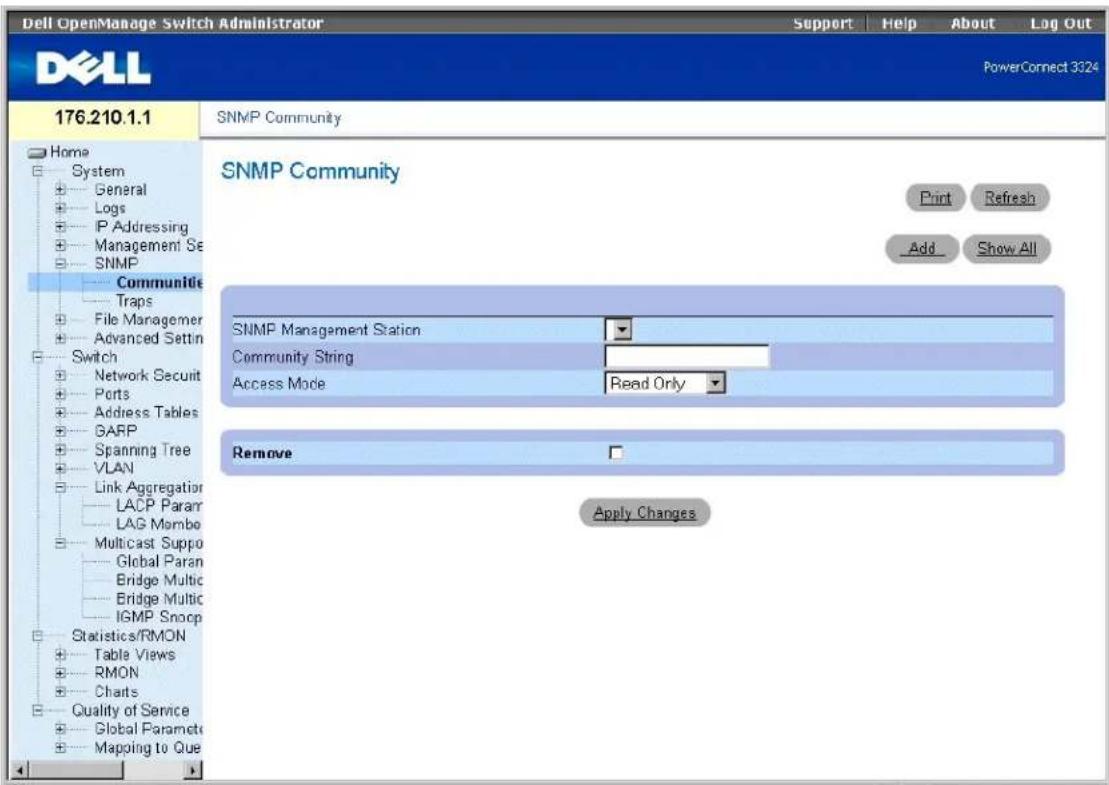Click the tree scrollbar left arrow
The image size is (1109, 785).
20,770
